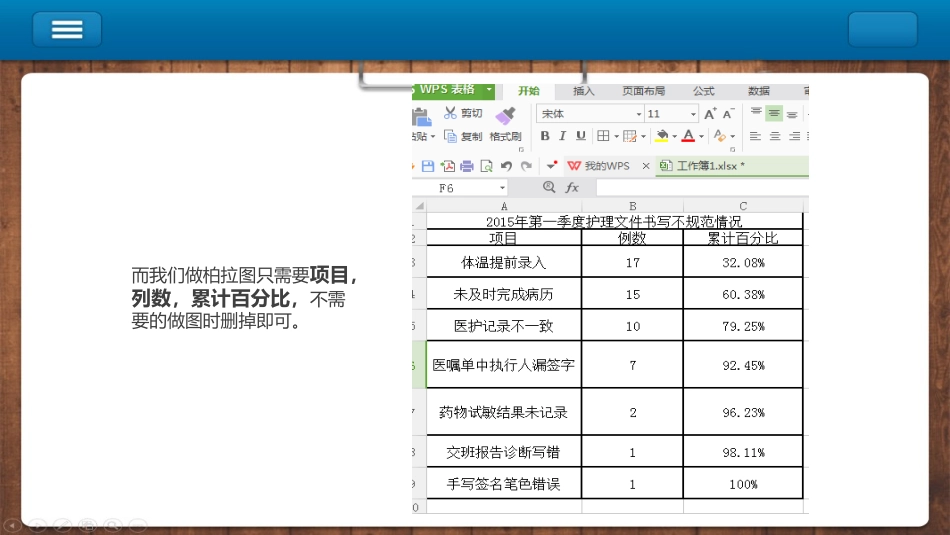This screenshot has height=535, width=950.
Task: Switch to the 页面布局 ribbon tab
Action: click(643, 91)
